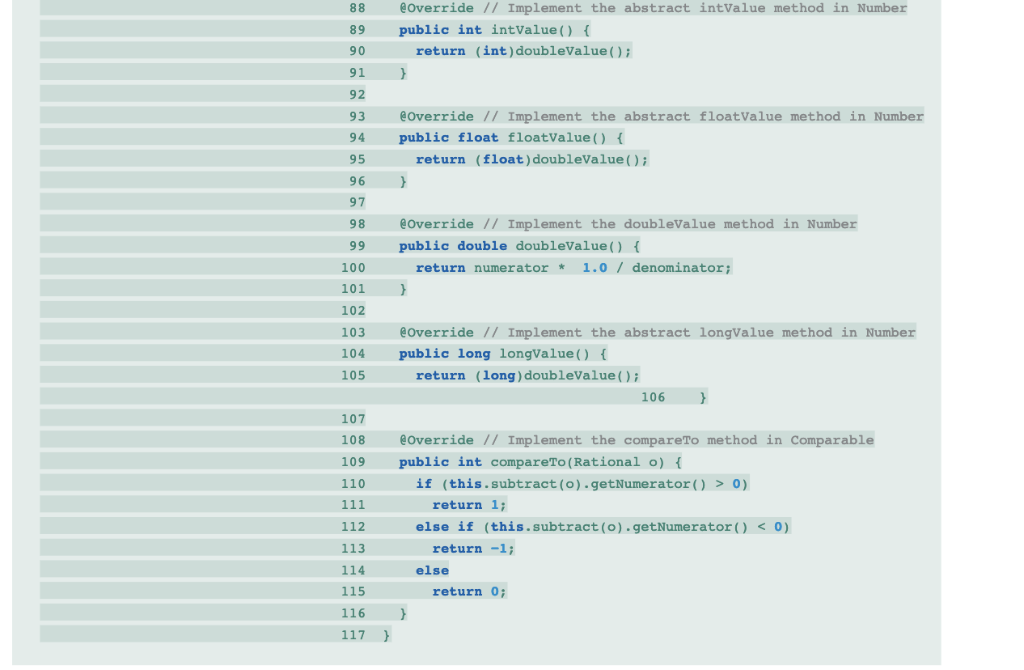This screenshot has height=670, width=1024.
Task: Click the else if condition on line 112
Action: pos(603,527)
